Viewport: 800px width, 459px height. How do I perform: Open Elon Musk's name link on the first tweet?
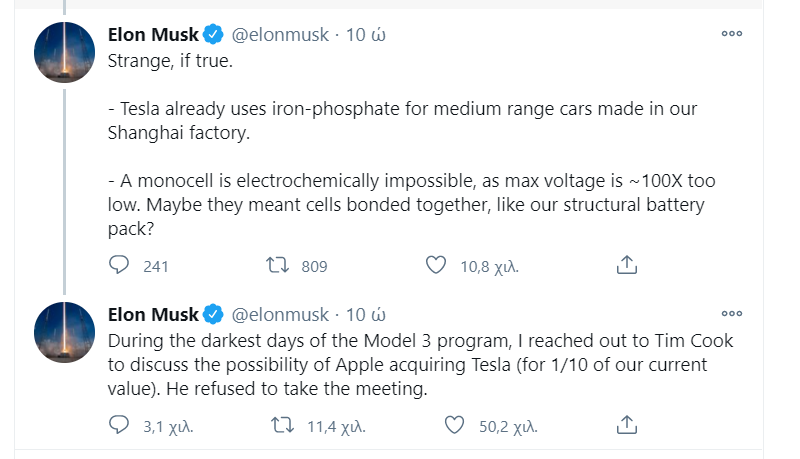(152, 35)
